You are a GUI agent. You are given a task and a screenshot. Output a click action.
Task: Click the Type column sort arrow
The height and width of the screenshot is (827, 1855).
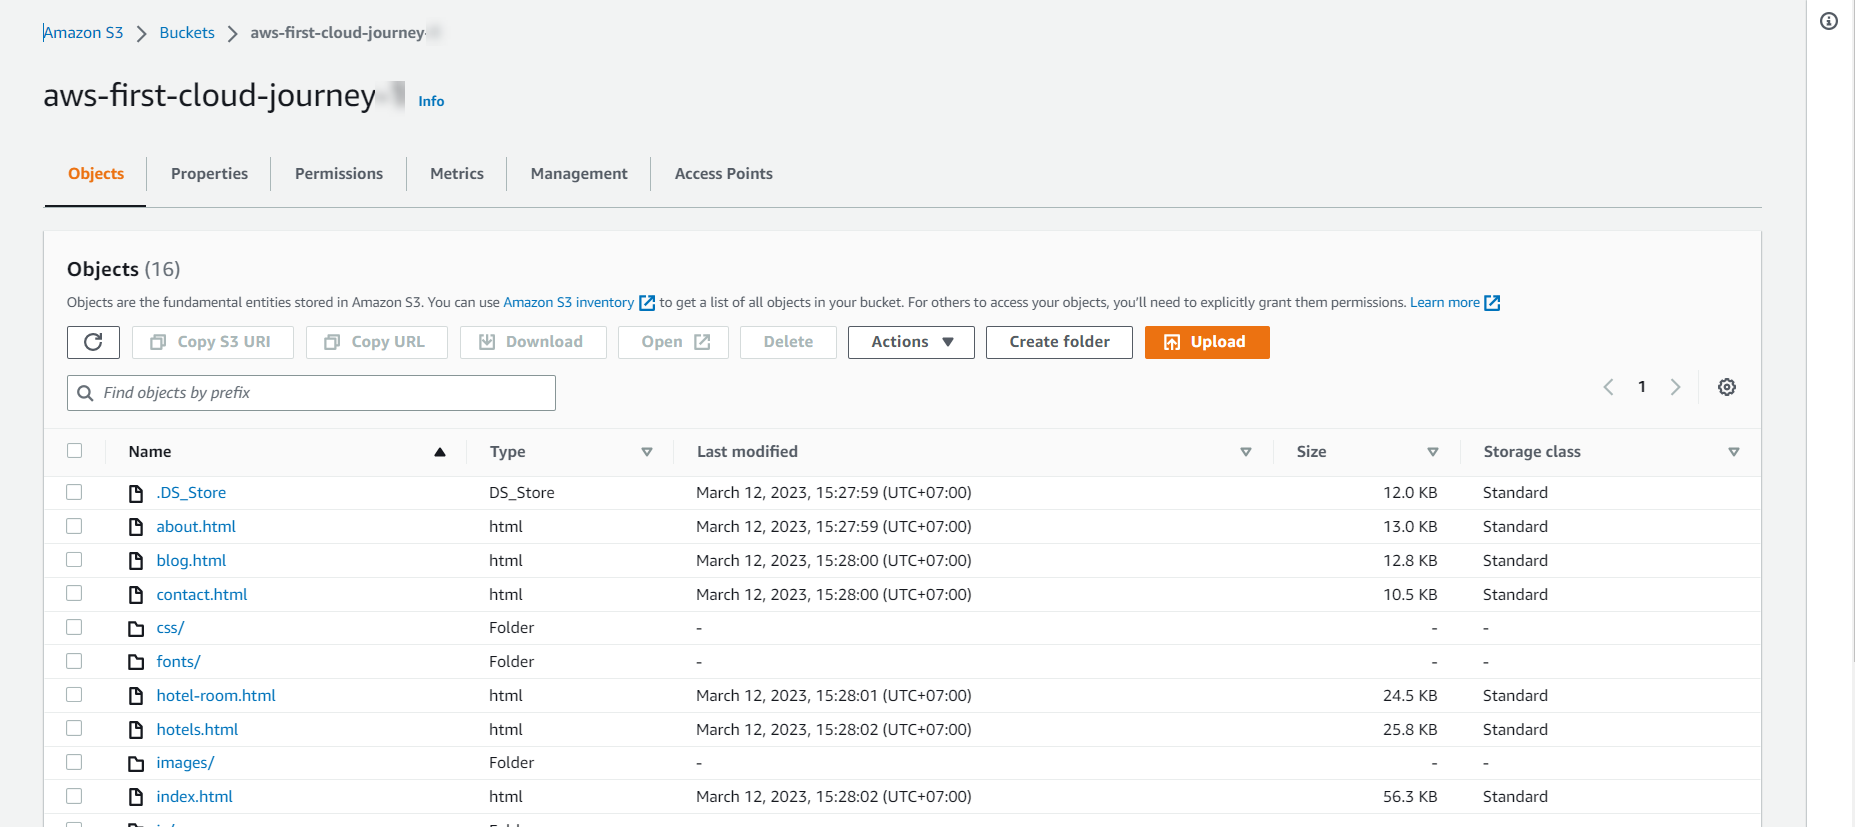click(647, 452)
